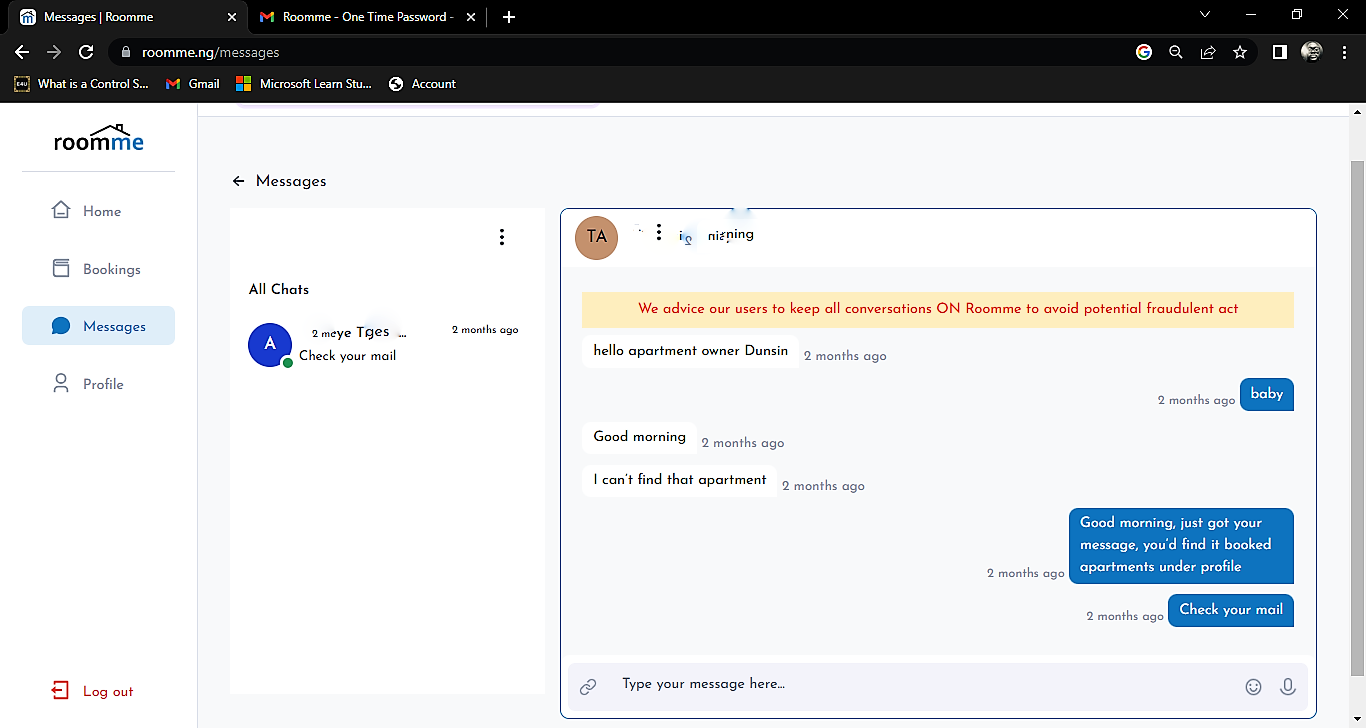This screenshot has width=1366, height=728.
Task: Click the 'I can't find that apartment' message
Action: click(x=679, y=480)
